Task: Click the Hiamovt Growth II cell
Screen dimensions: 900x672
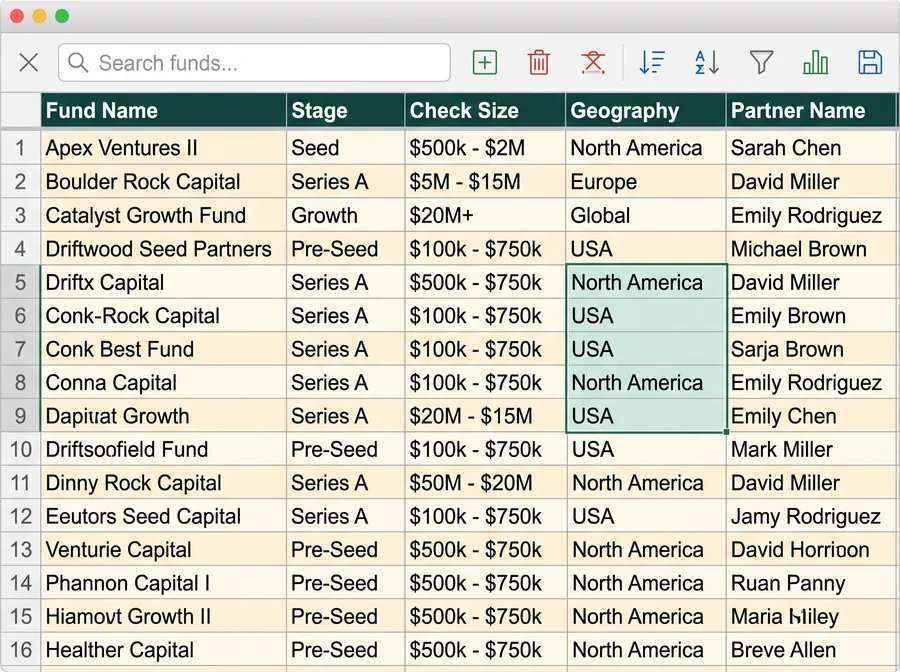Action: 164,616
